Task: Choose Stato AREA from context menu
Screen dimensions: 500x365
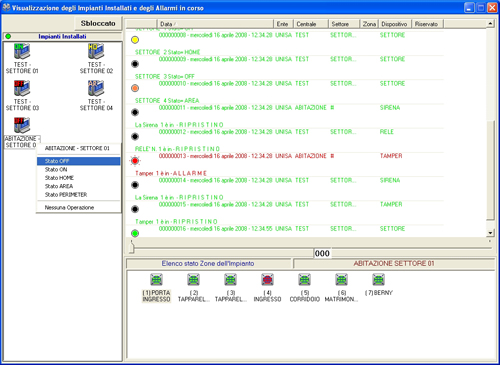Action: tap(78, 186)
